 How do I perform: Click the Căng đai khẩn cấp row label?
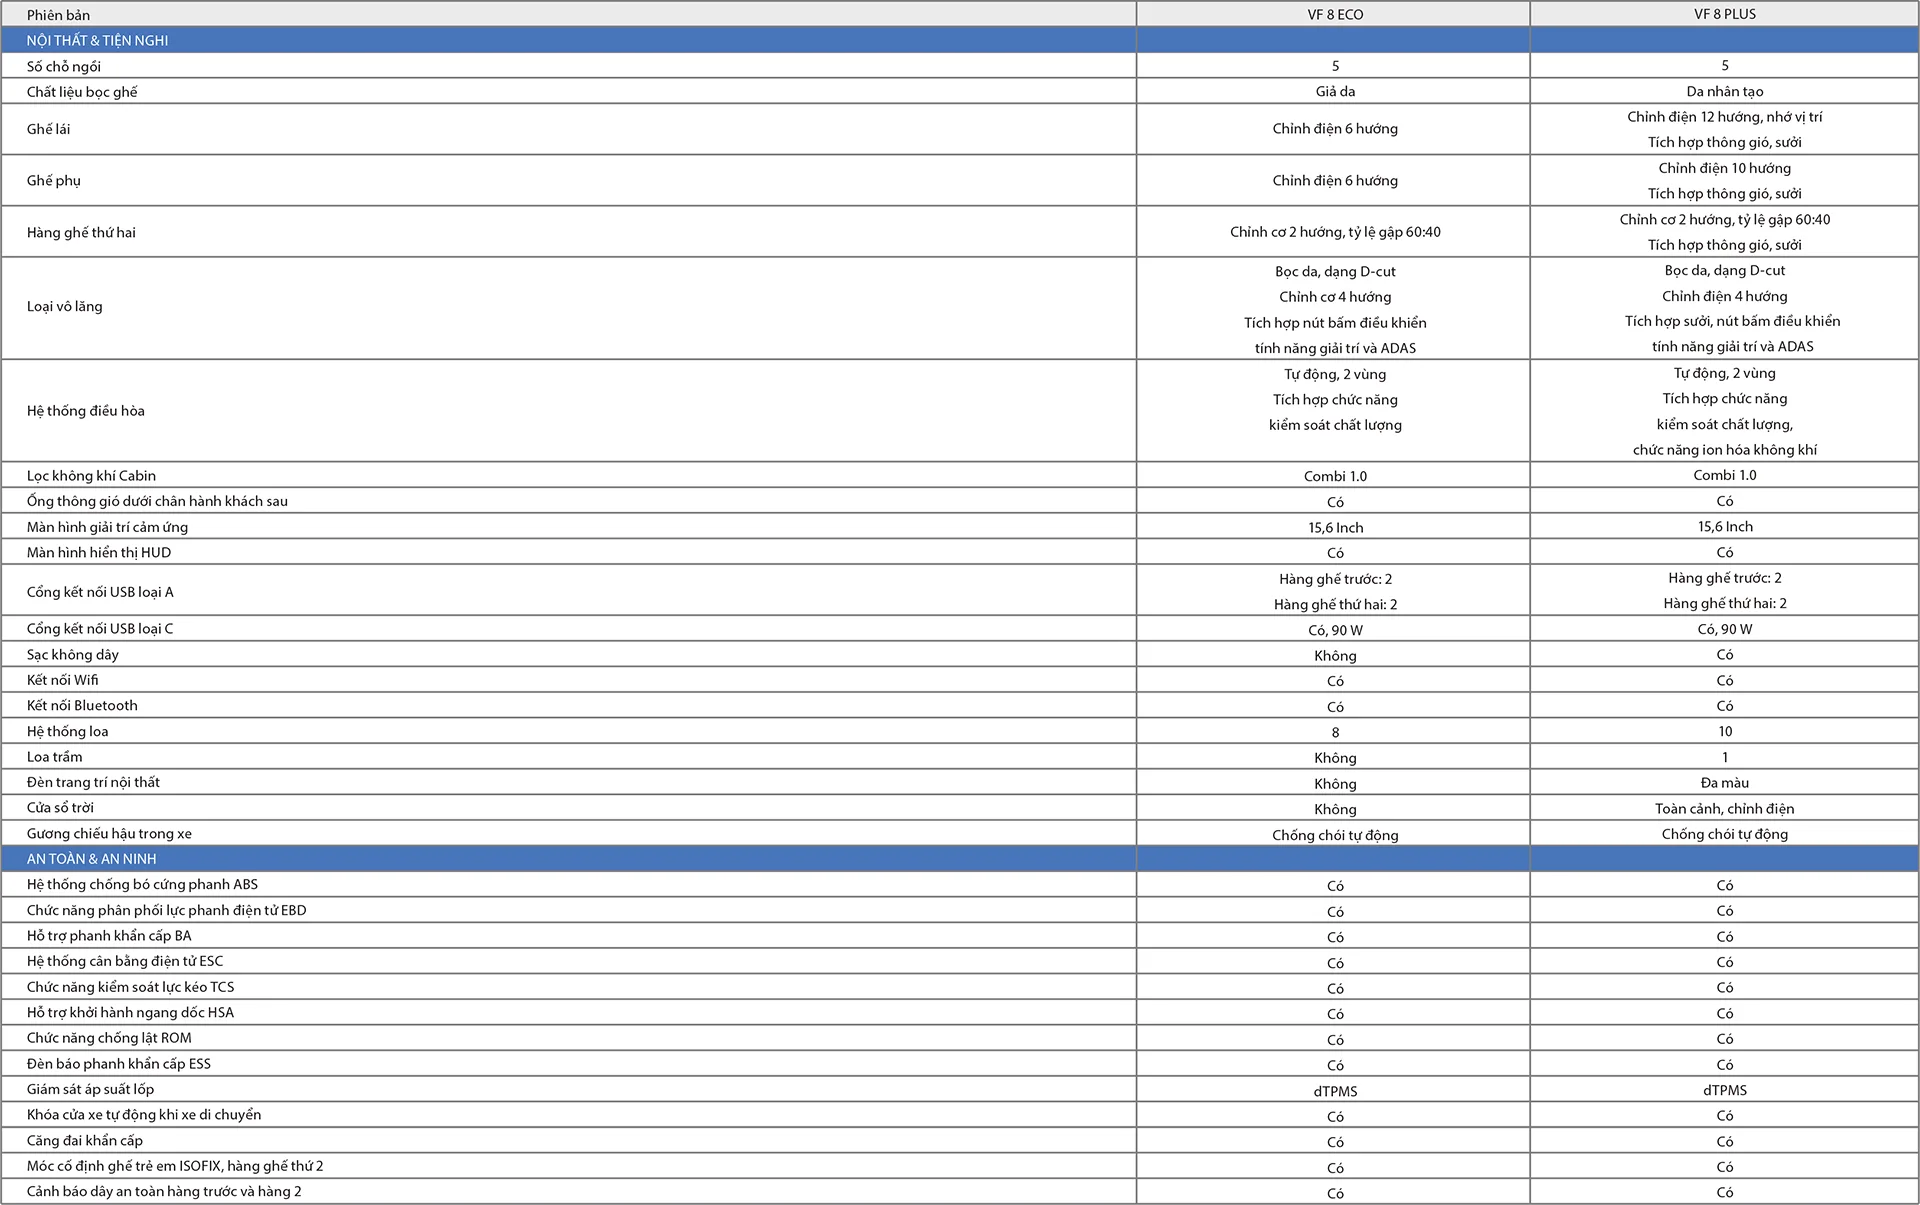click(x=84, y=1140)
